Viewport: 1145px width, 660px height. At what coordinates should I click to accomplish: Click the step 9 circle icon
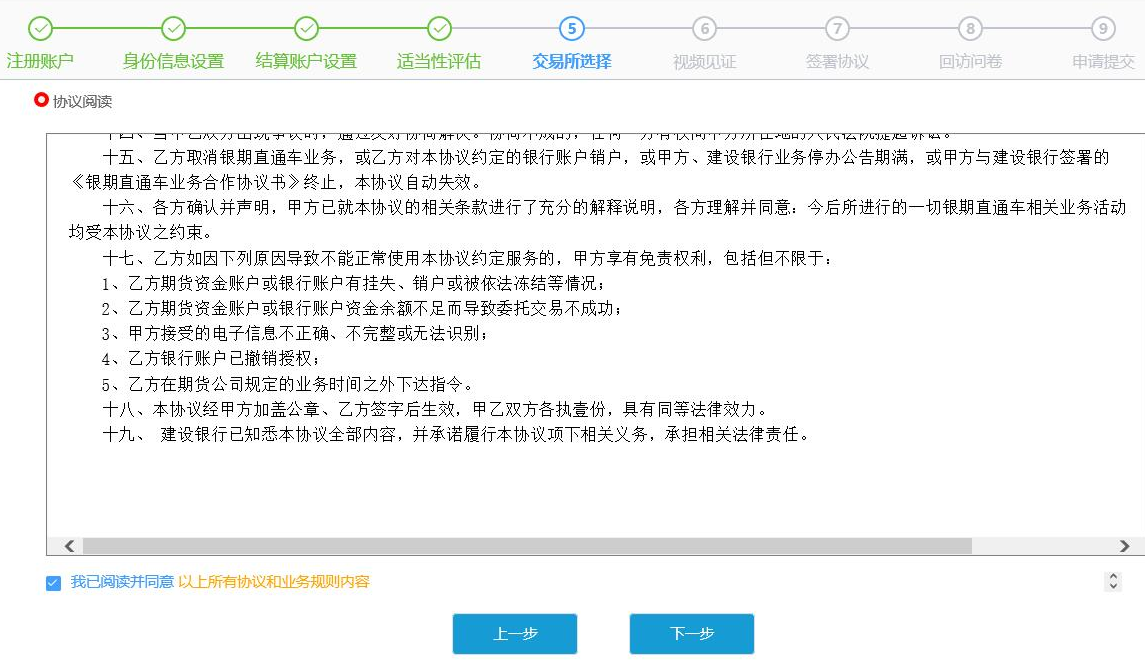click(x=1103, y=28)
